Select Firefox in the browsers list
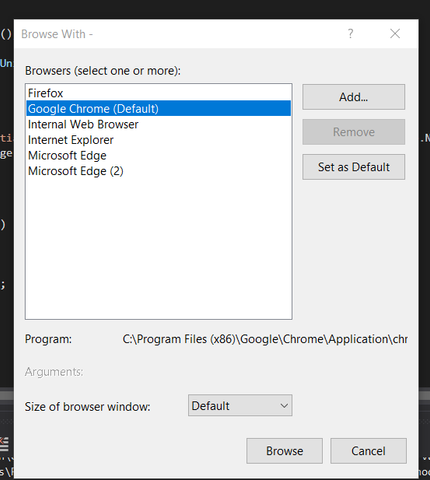The height and width of the screenshot is (480, 430). click(158, 93)
